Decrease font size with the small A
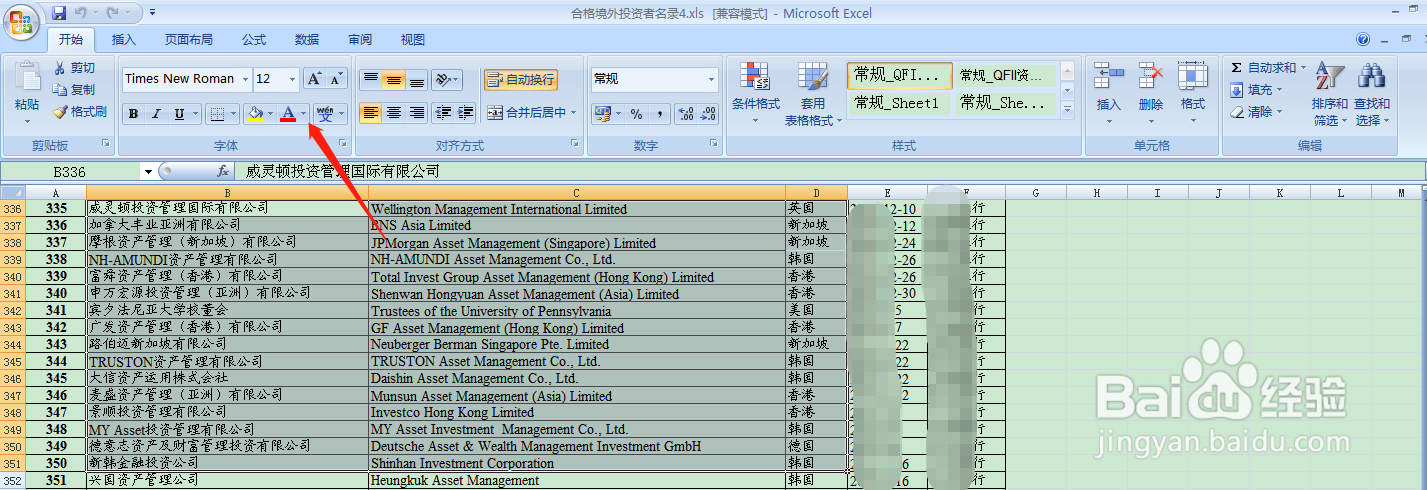This screenshot has height=490, width=1427. (x=336, y=79)
